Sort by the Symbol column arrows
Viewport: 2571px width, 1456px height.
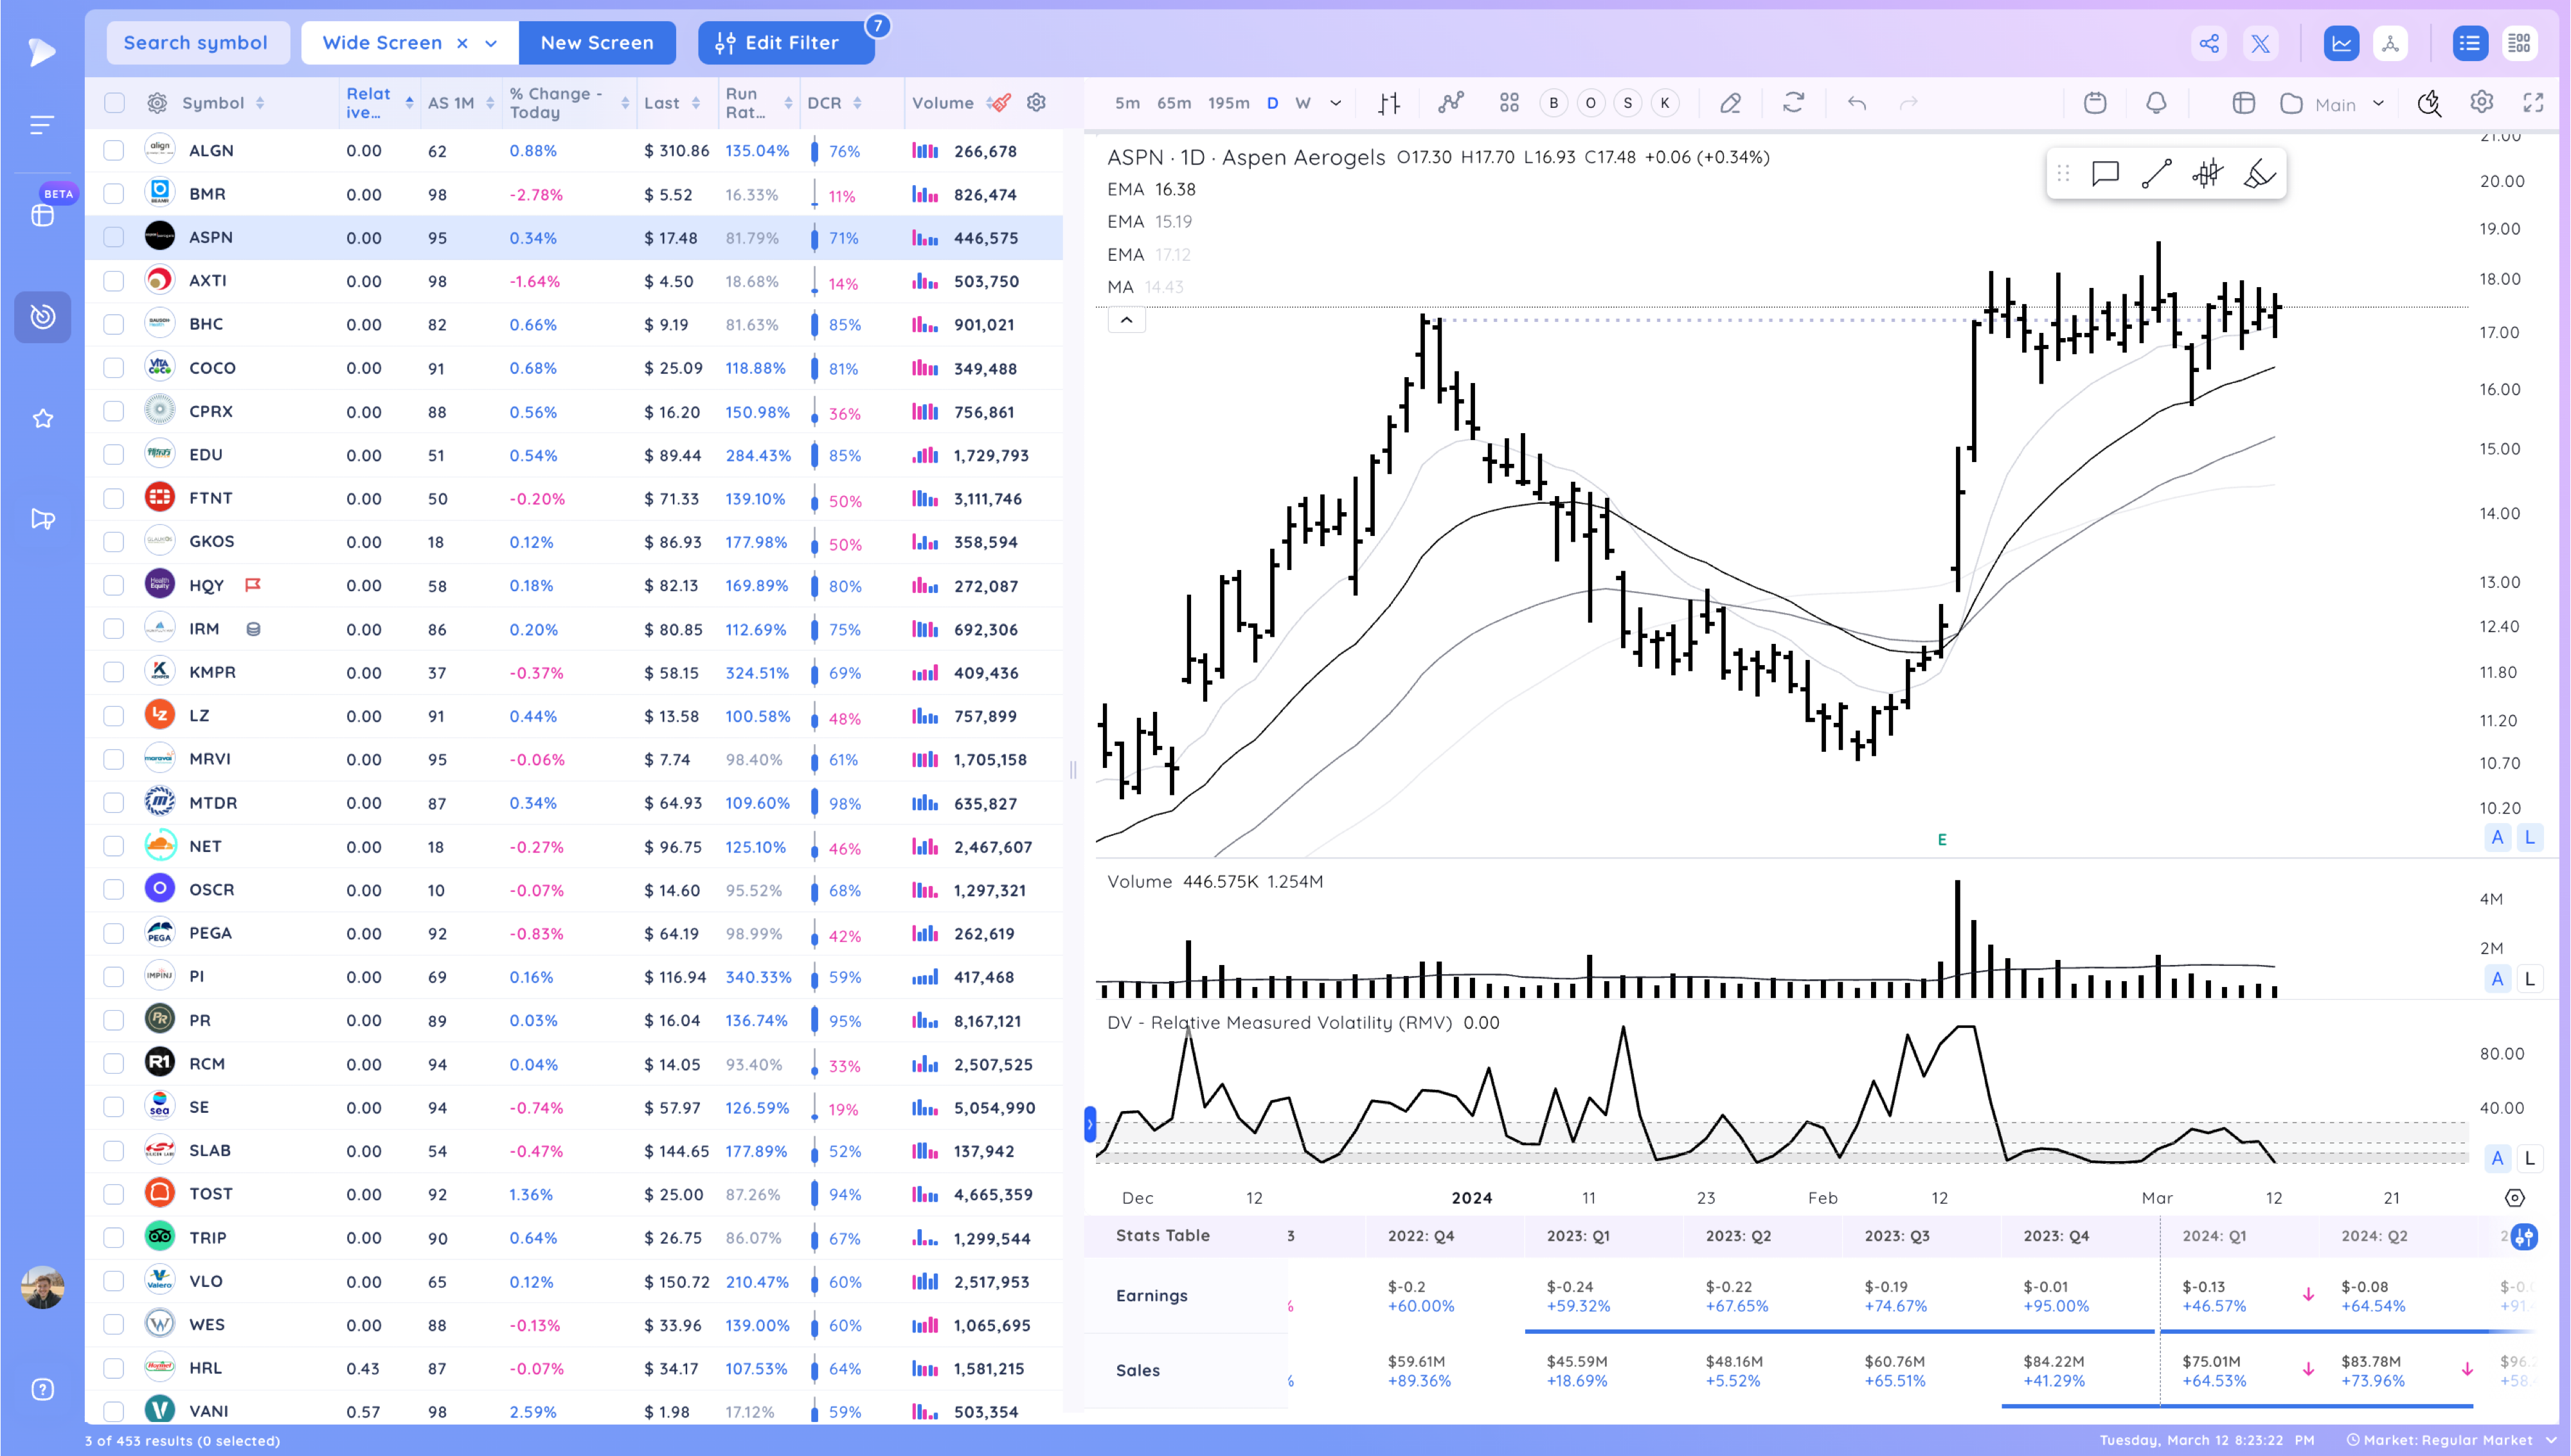point(260,103)
